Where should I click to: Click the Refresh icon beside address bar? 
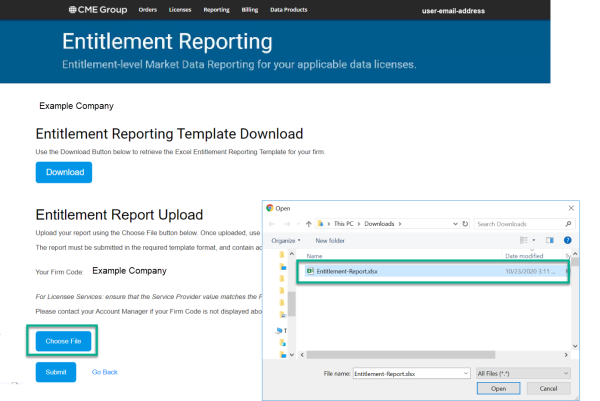(463, 224)
